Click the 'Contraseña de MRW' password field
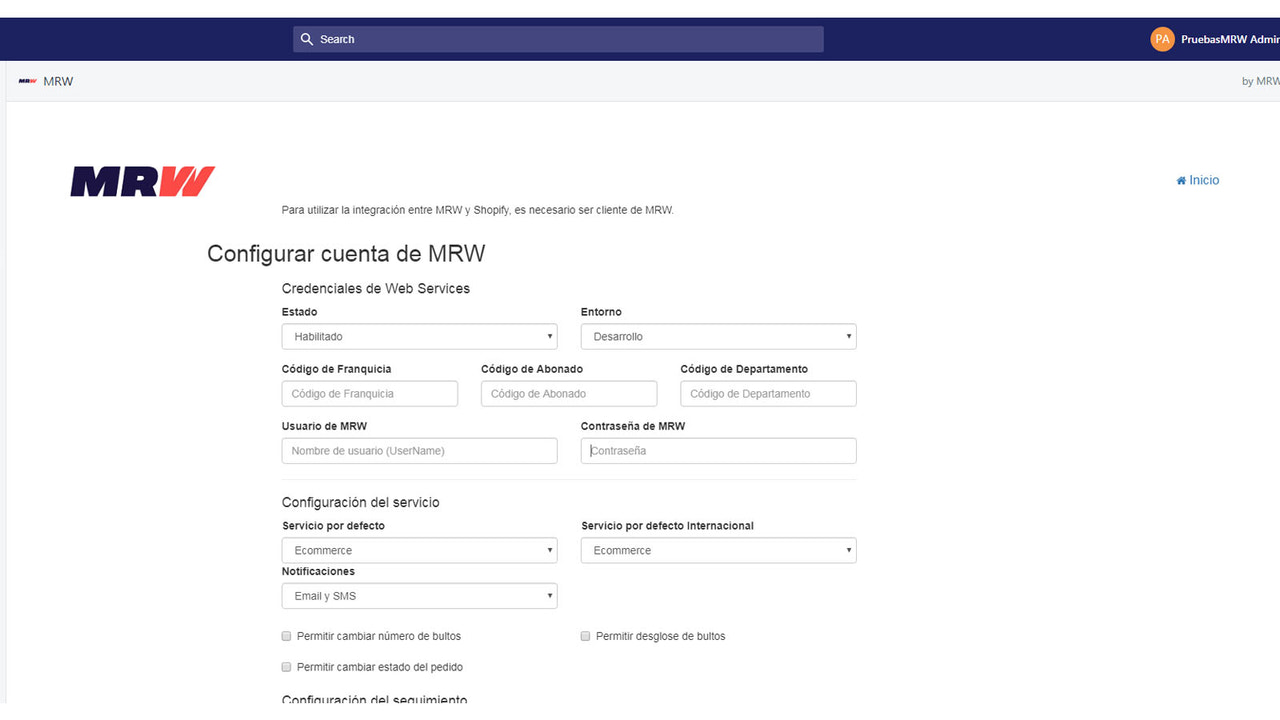This screenshot has width=1280, height=720. click(718, 450)
